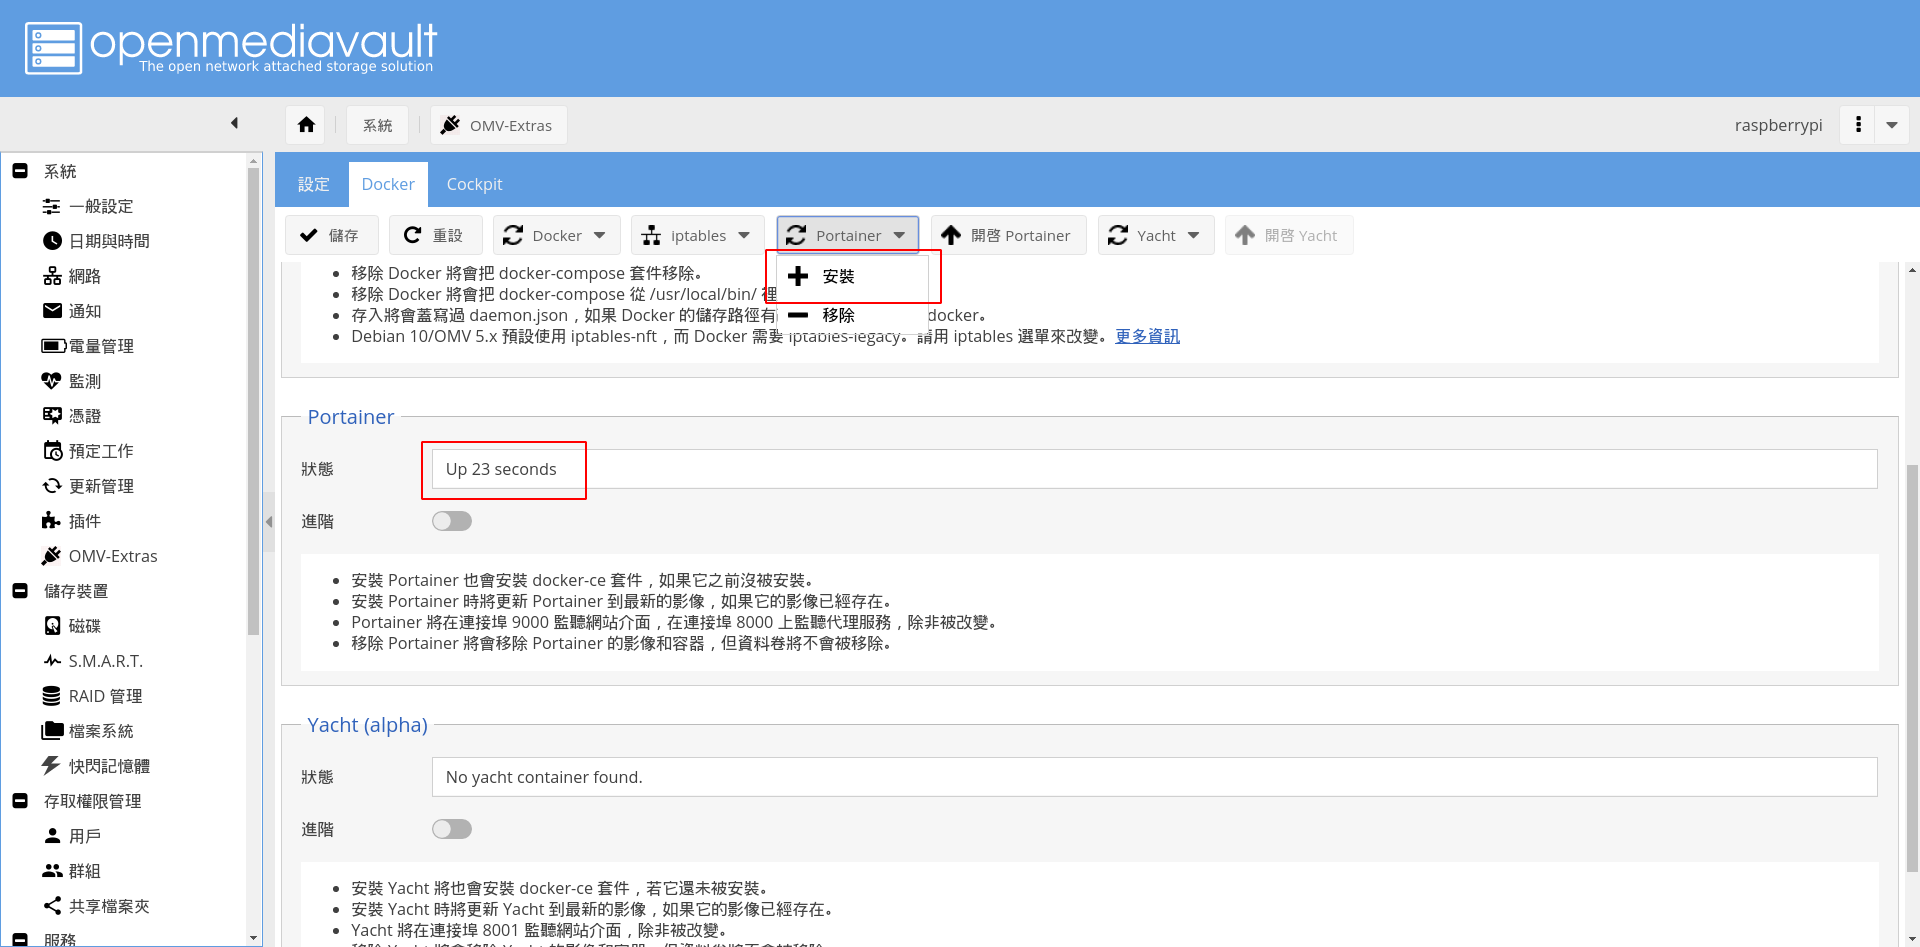
Task: Click the shared folders share icon
Action: (x=52, y=906)
